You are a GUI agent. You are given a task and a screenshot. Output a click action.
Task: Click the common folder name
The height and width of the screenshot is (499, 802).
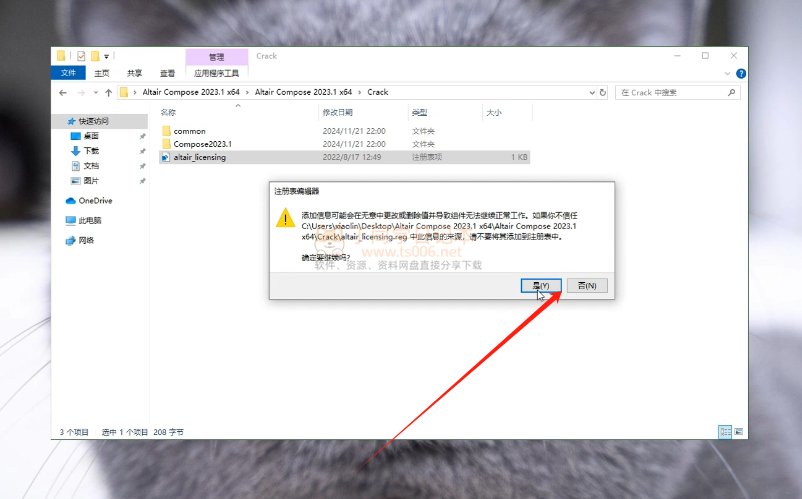(x=189, y=131)
